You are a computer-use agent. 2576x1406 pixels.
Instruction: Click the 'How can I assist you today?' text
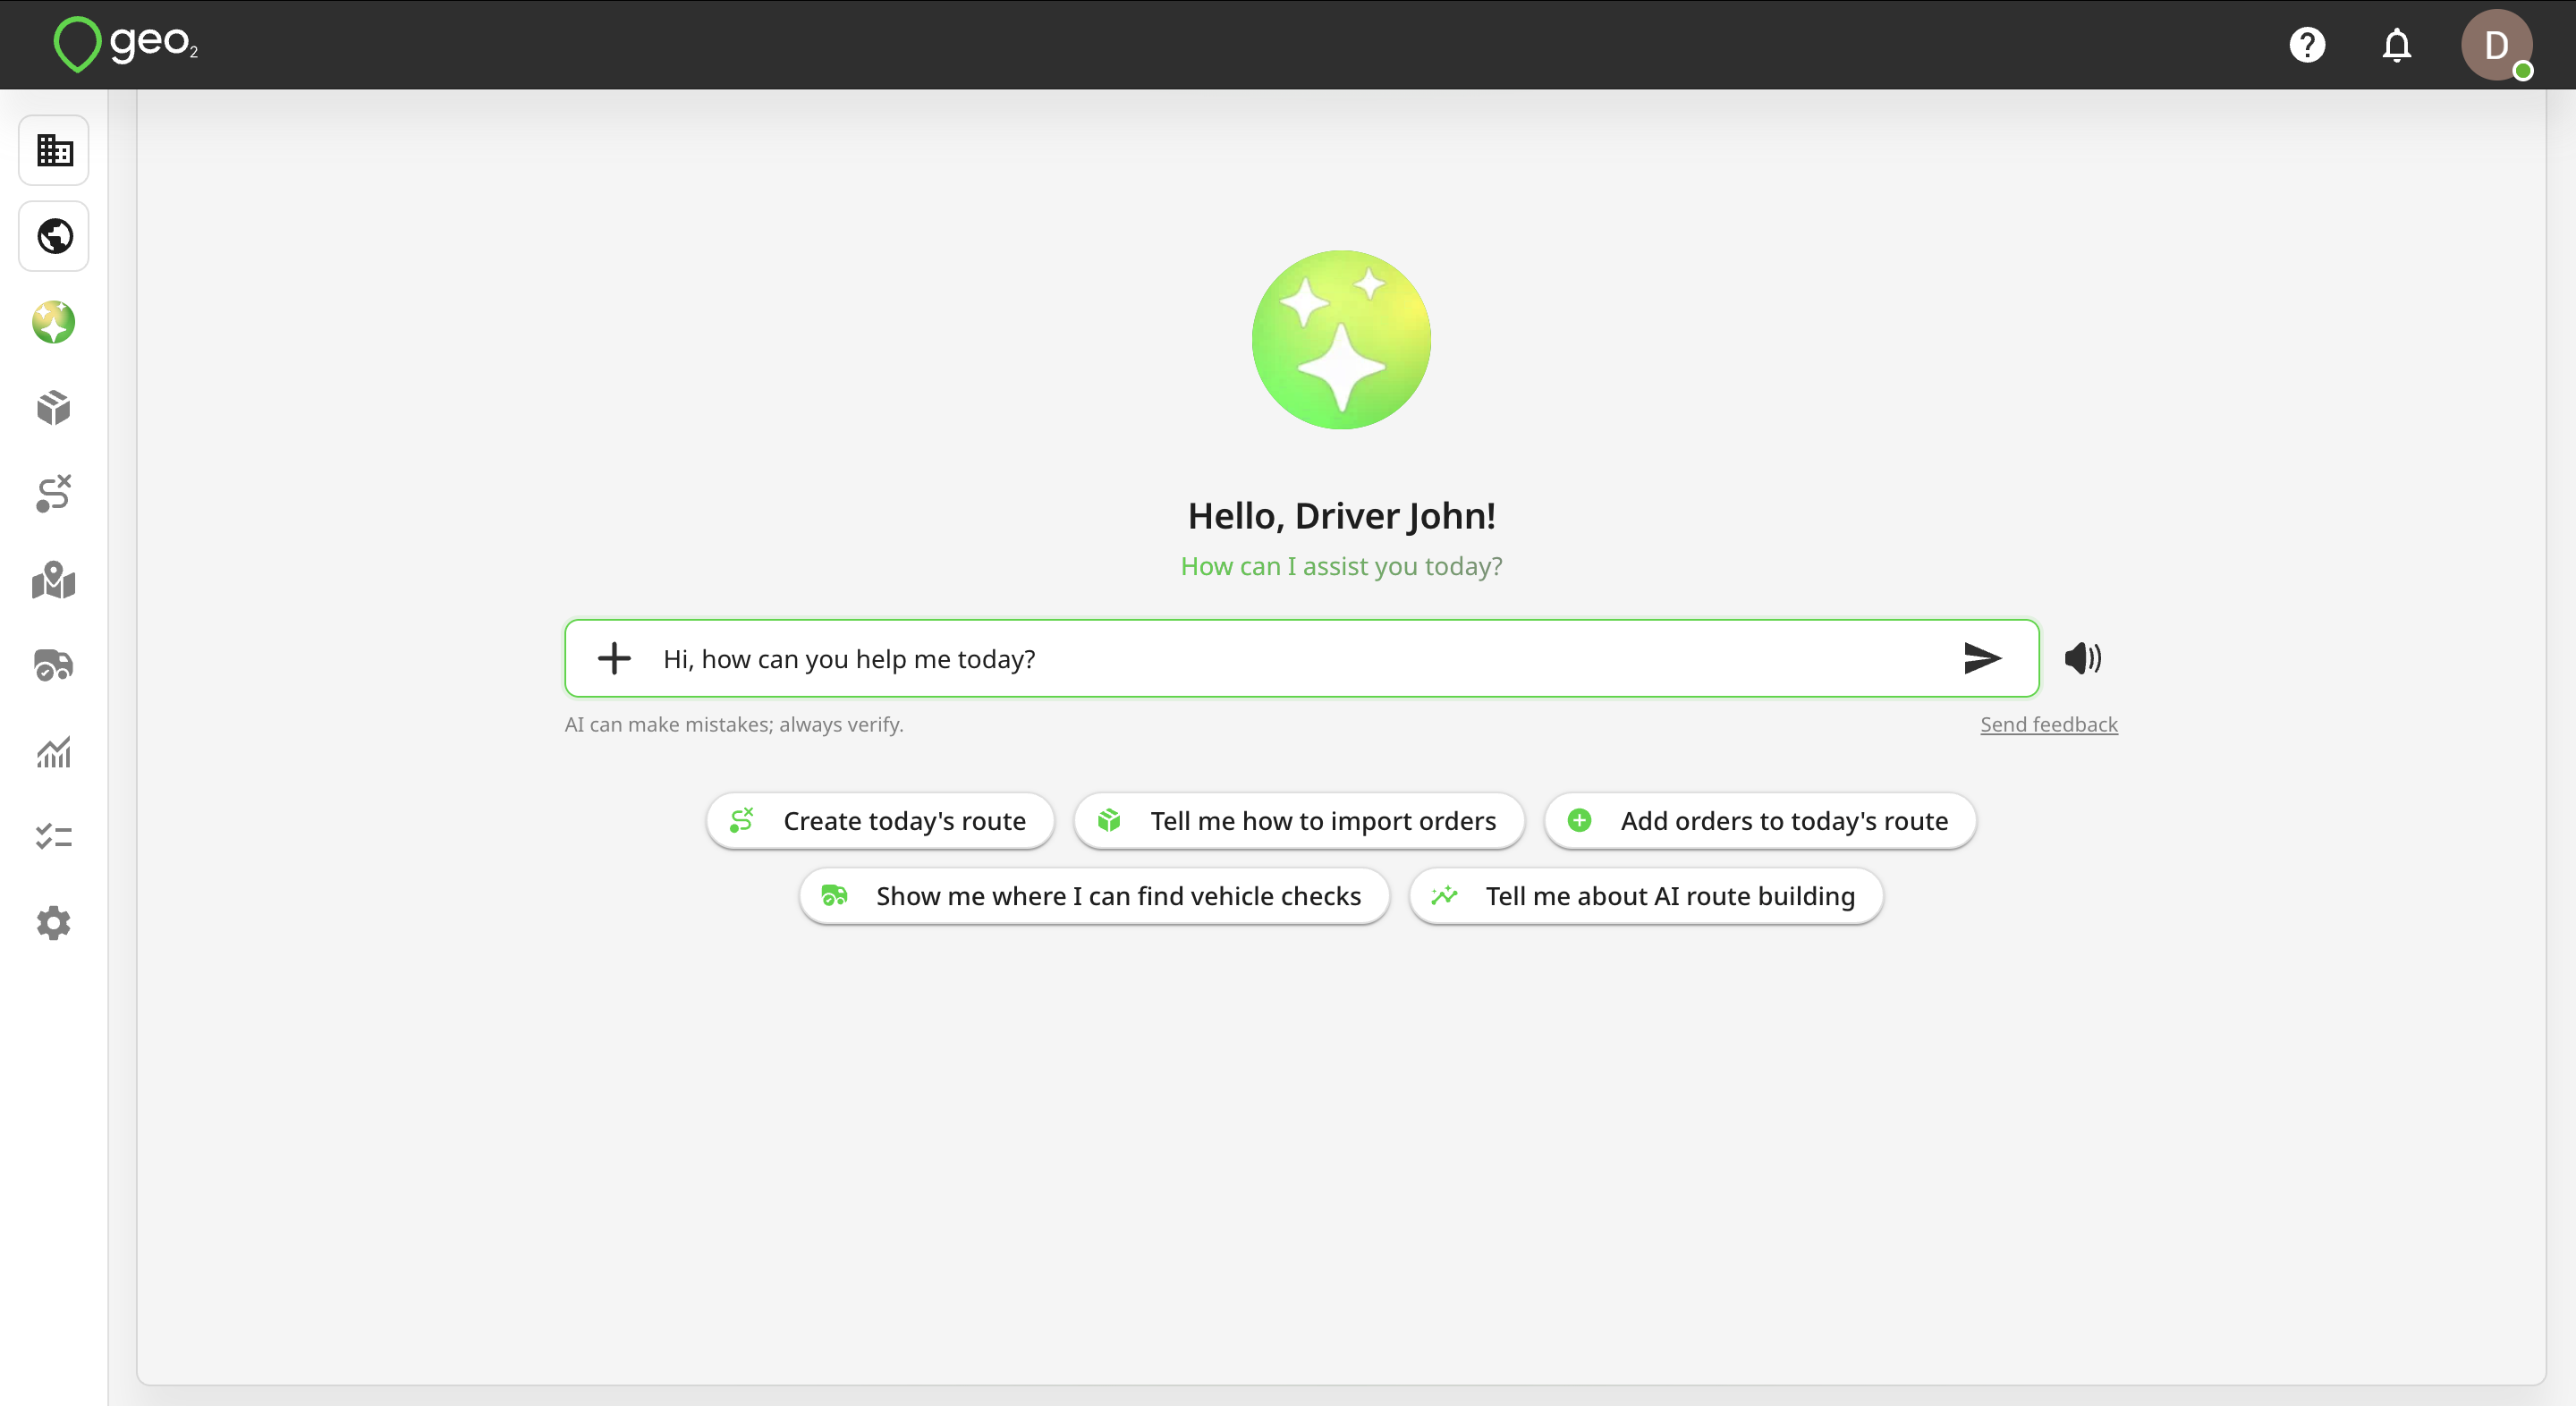tap(1341, 566)
